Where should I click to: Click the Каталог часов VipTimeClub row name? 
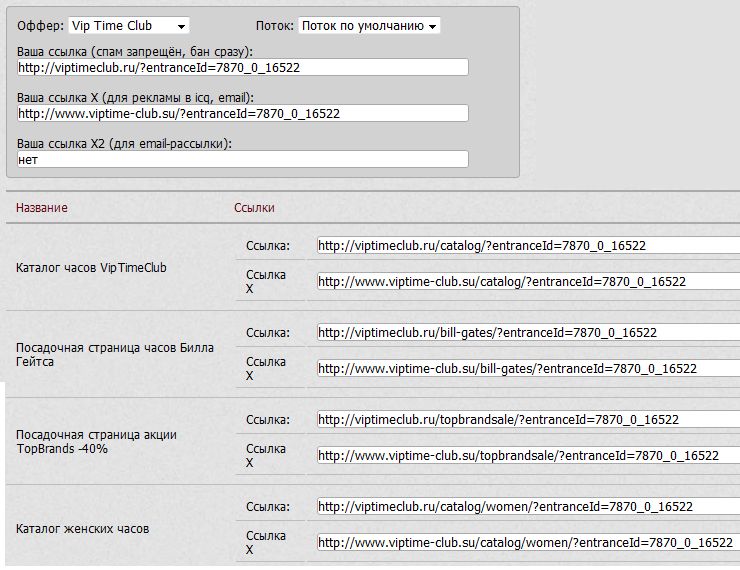[91, 268]
